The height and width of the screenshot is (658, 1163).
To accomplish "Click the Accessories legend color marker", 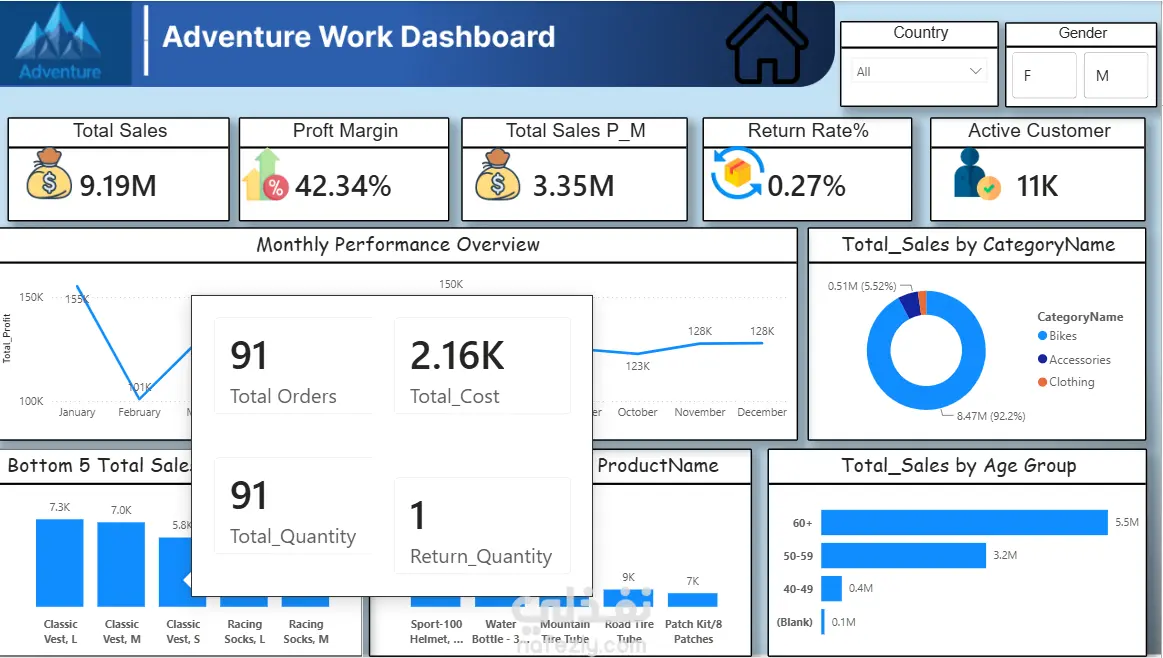I will [x=1042, y=359].
